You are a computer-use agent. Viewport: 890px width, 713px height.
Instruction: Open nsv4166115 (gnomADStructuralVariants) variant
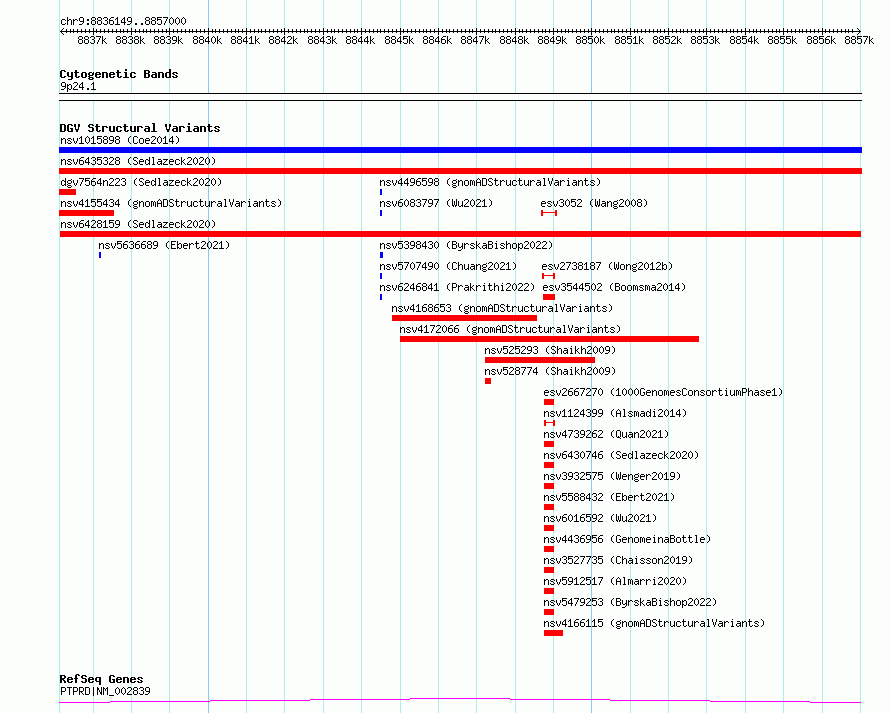coord(654,623)
